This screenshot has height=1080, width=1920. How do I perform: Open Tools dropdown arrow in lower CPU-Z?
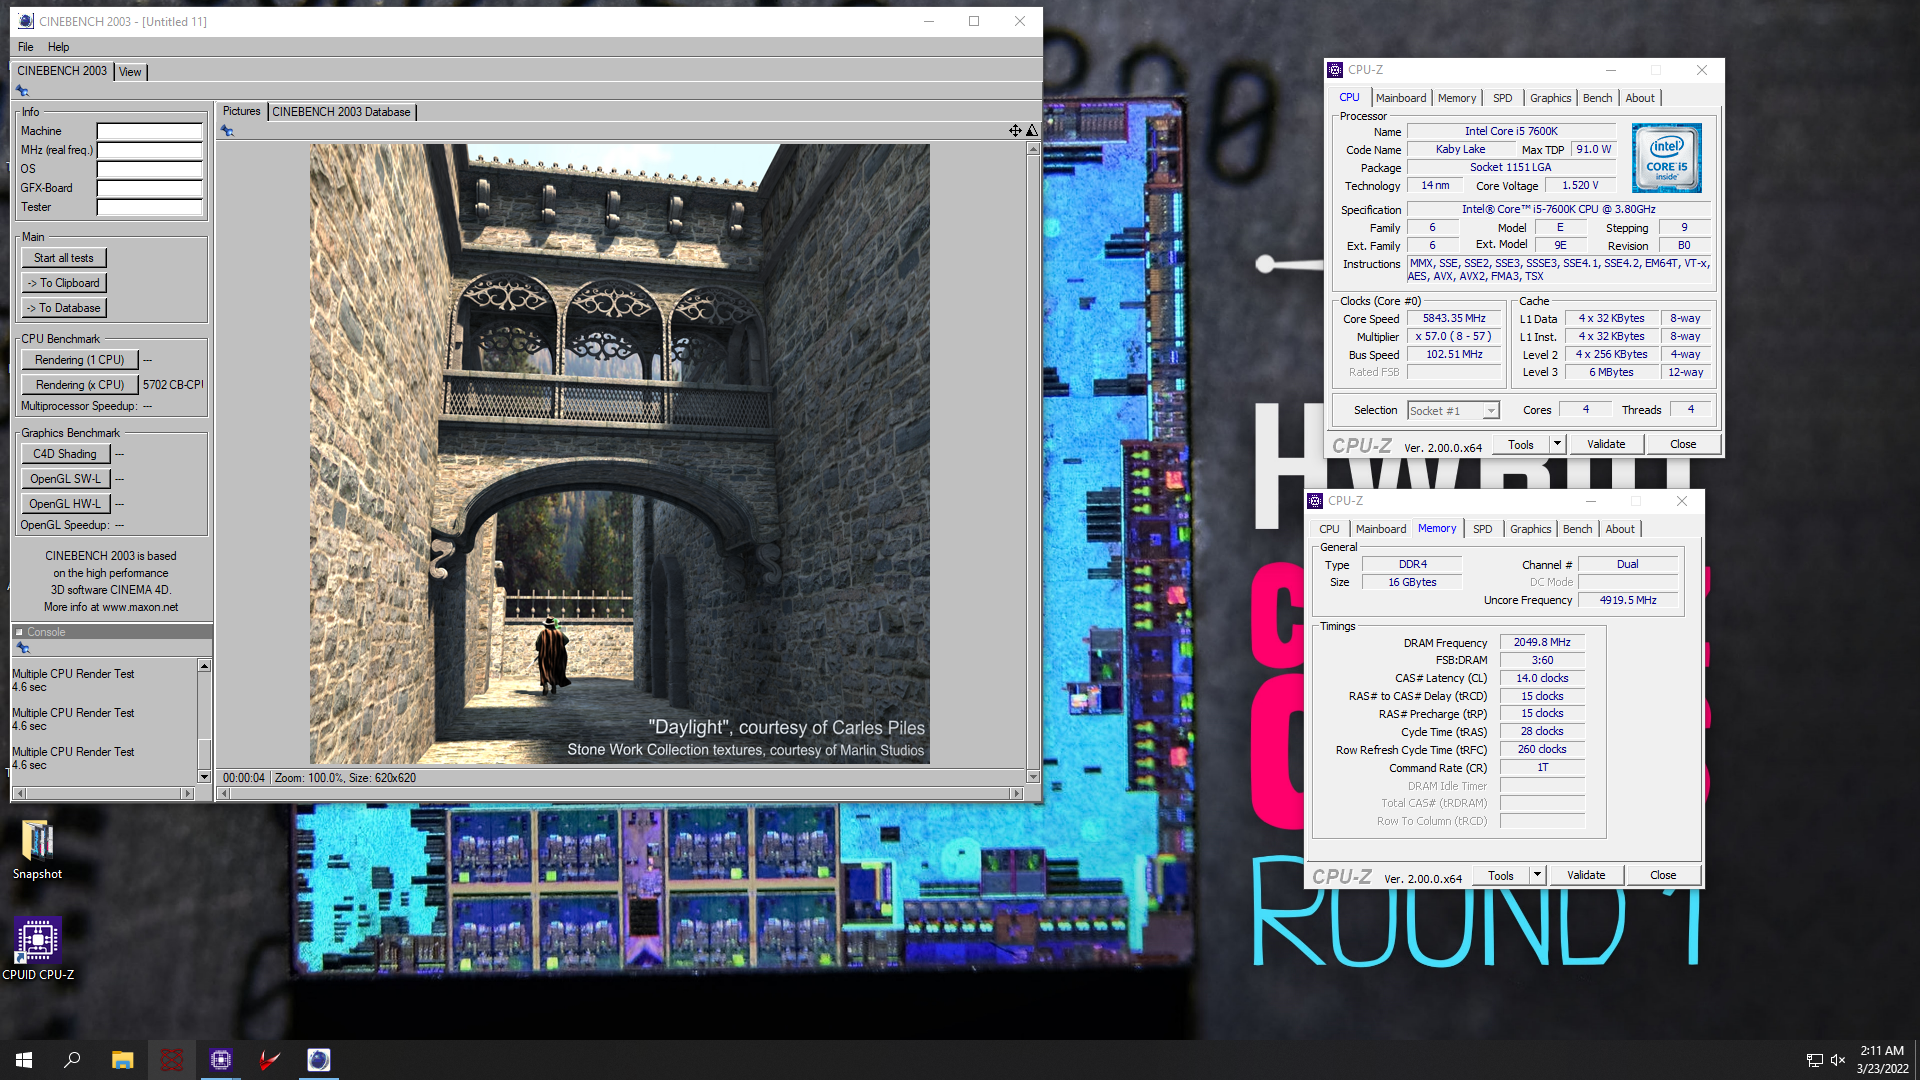(x=1537, y=875)
